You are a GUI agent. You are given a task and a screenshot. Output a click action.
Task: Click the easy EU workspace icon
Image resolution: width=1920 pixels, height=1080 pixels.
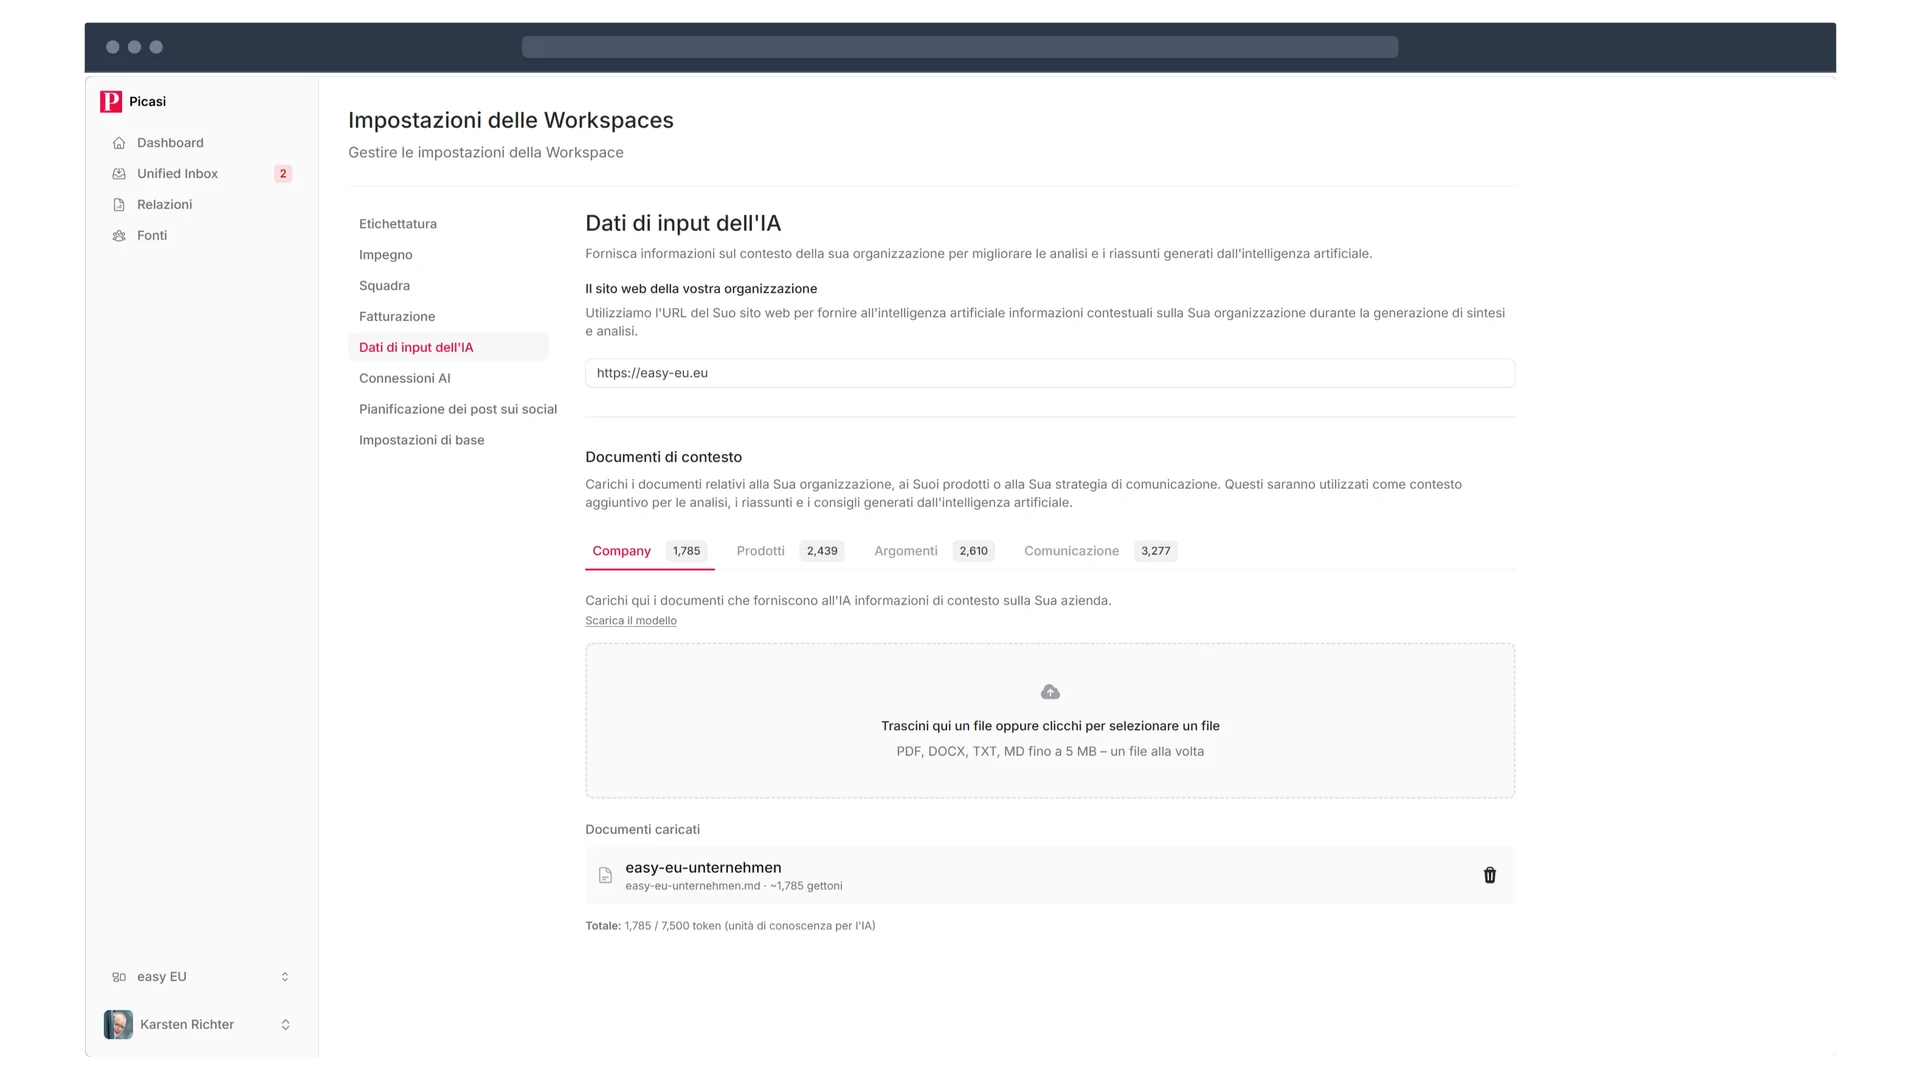click(x=119, y=977)
